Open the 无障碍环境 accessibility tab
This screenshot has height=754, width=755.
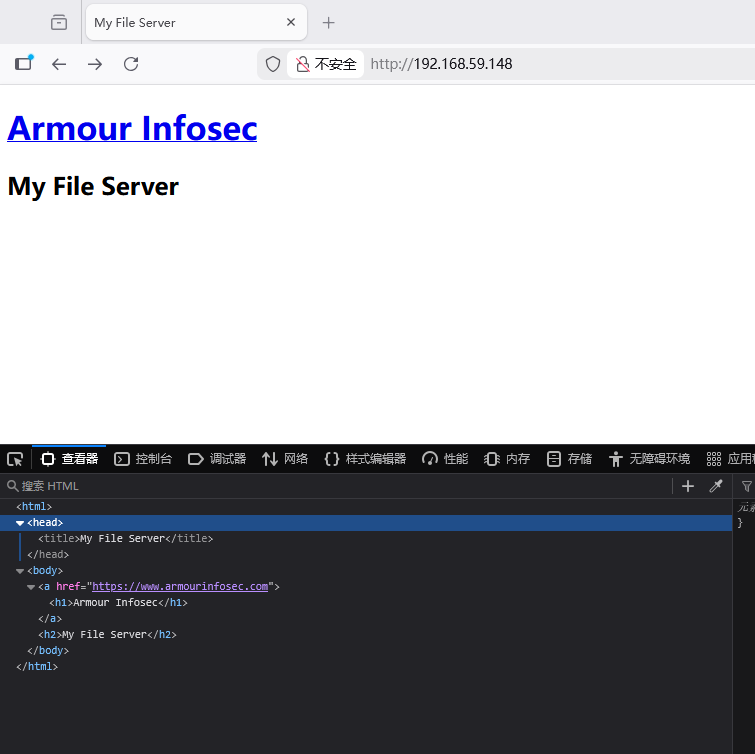tap(649, 459)
